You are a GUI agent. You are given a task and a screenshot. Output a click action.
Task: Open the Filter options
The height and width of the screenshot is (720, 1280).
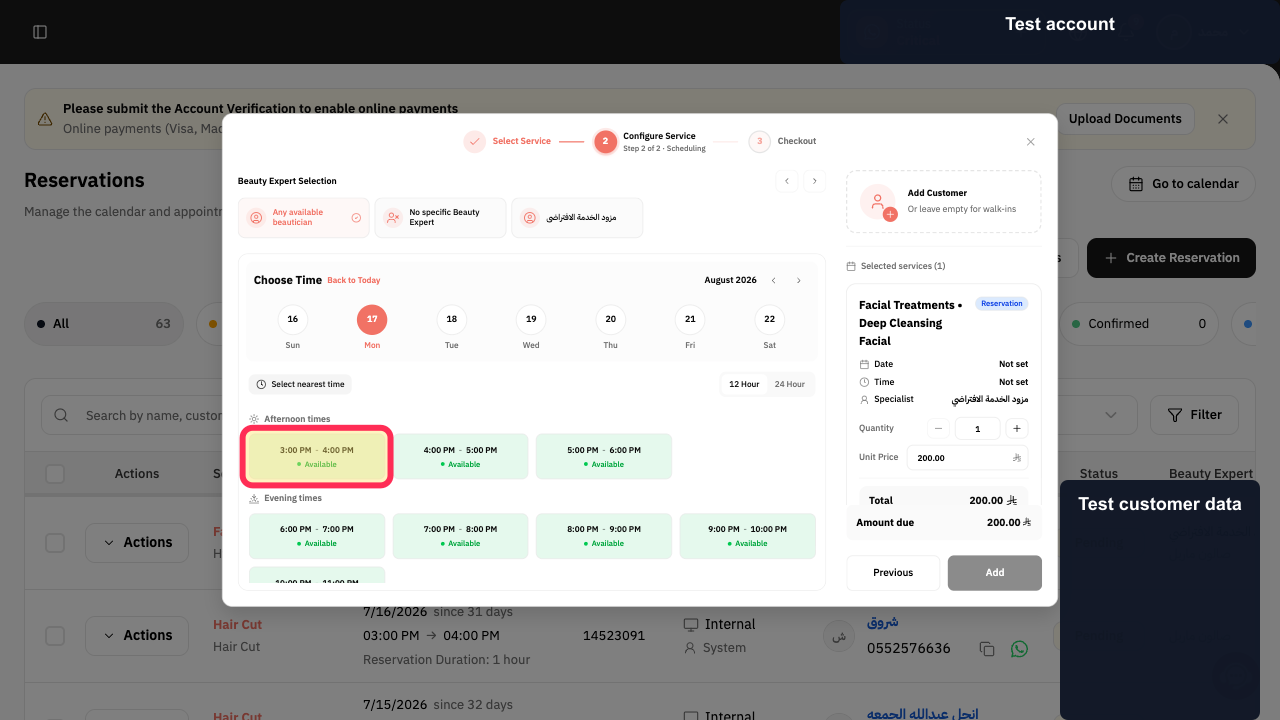click(1195, 415)
